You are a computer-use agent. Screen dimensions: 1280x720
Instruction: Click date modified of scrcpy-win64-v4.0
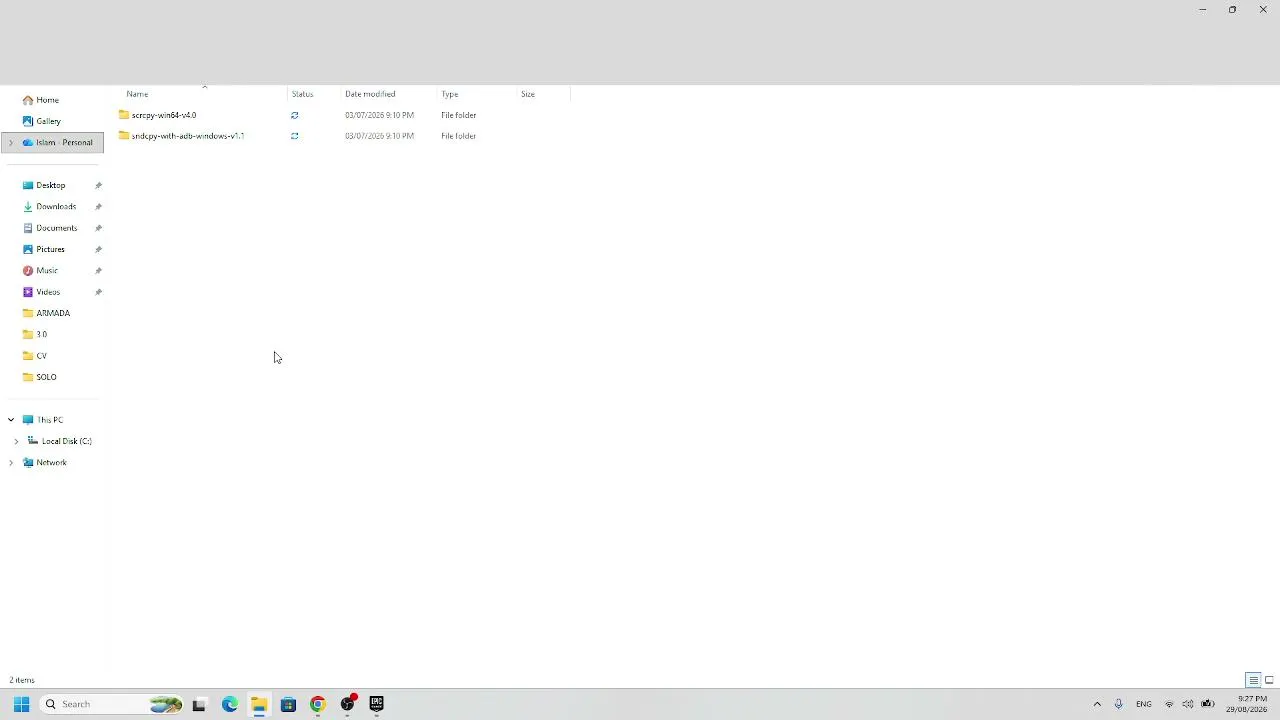pyautogui.click(x=379, y=115)
